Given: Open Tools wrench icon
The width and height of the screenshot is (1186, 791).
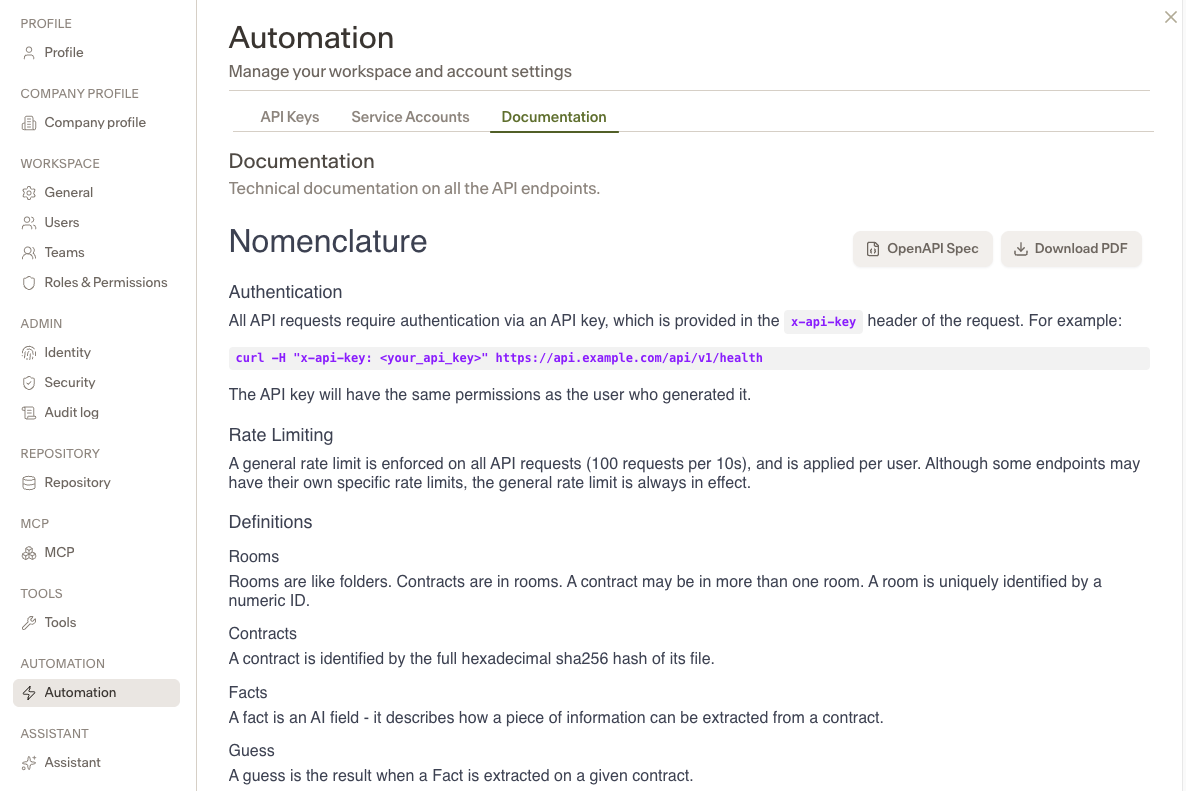Looking at the screenshot, I should tap(29, 622).
